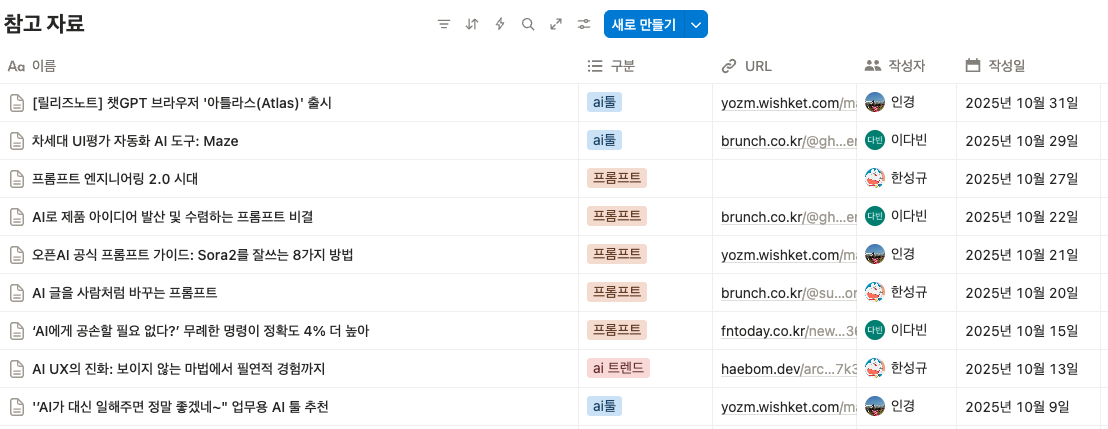This screenshot has height=429, width=1108.
Task: Click the search magnifier icon
Action: coord(528,24)
